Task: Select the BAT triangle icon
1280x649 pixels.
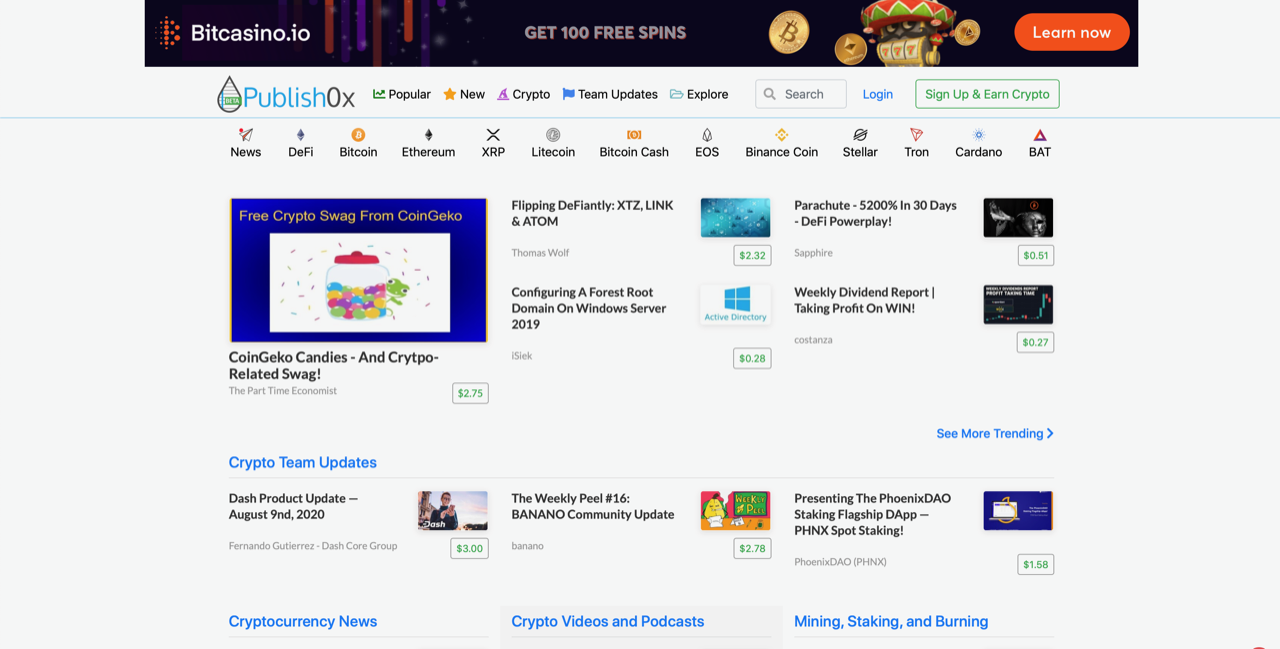Action: click(x=1040, y=135)
